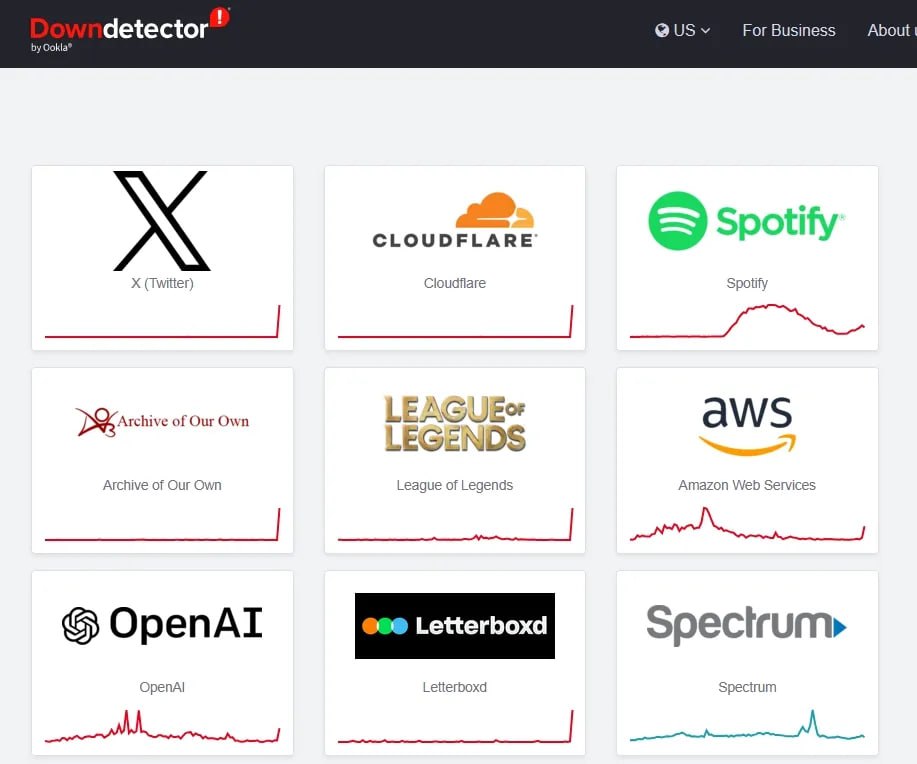Select the US country label
This screenshot has width=917, height=764.
coord(684,30)
